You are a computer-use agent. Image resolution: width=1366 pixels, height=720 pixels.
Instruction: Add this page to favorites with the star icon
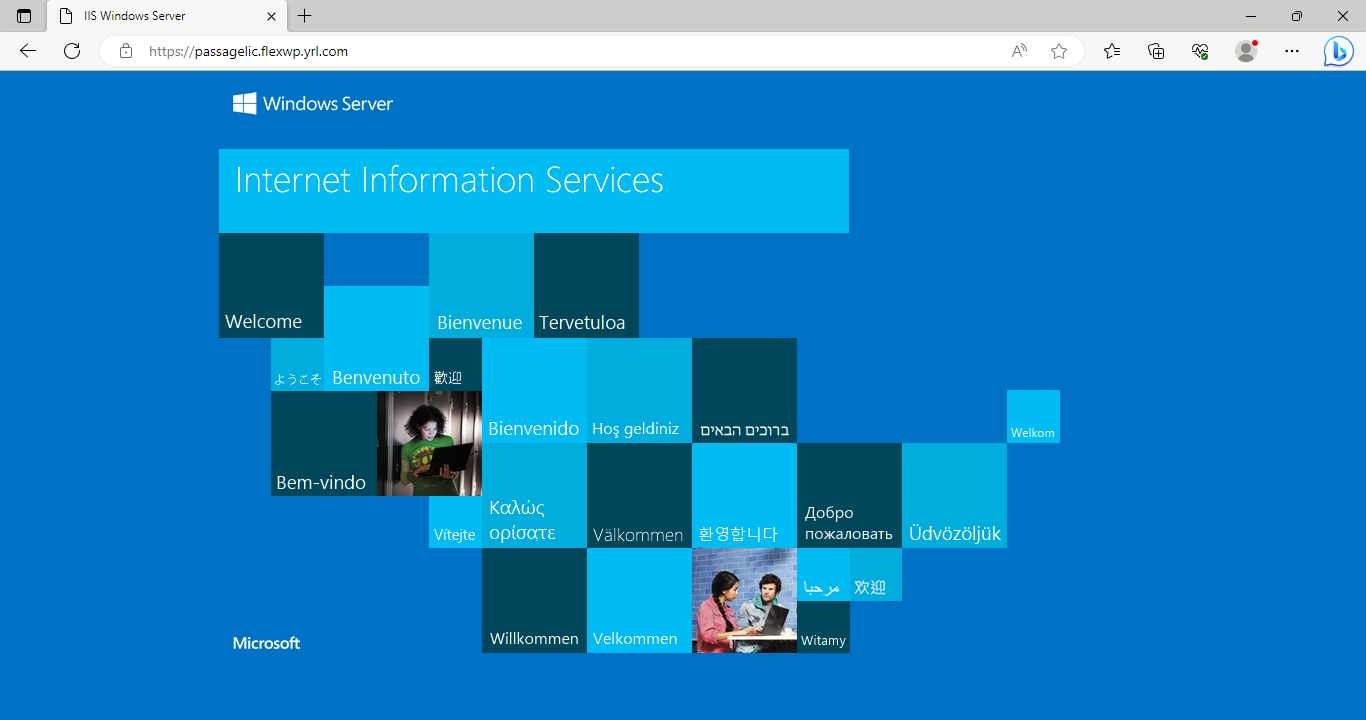(x=1059, y=51)
